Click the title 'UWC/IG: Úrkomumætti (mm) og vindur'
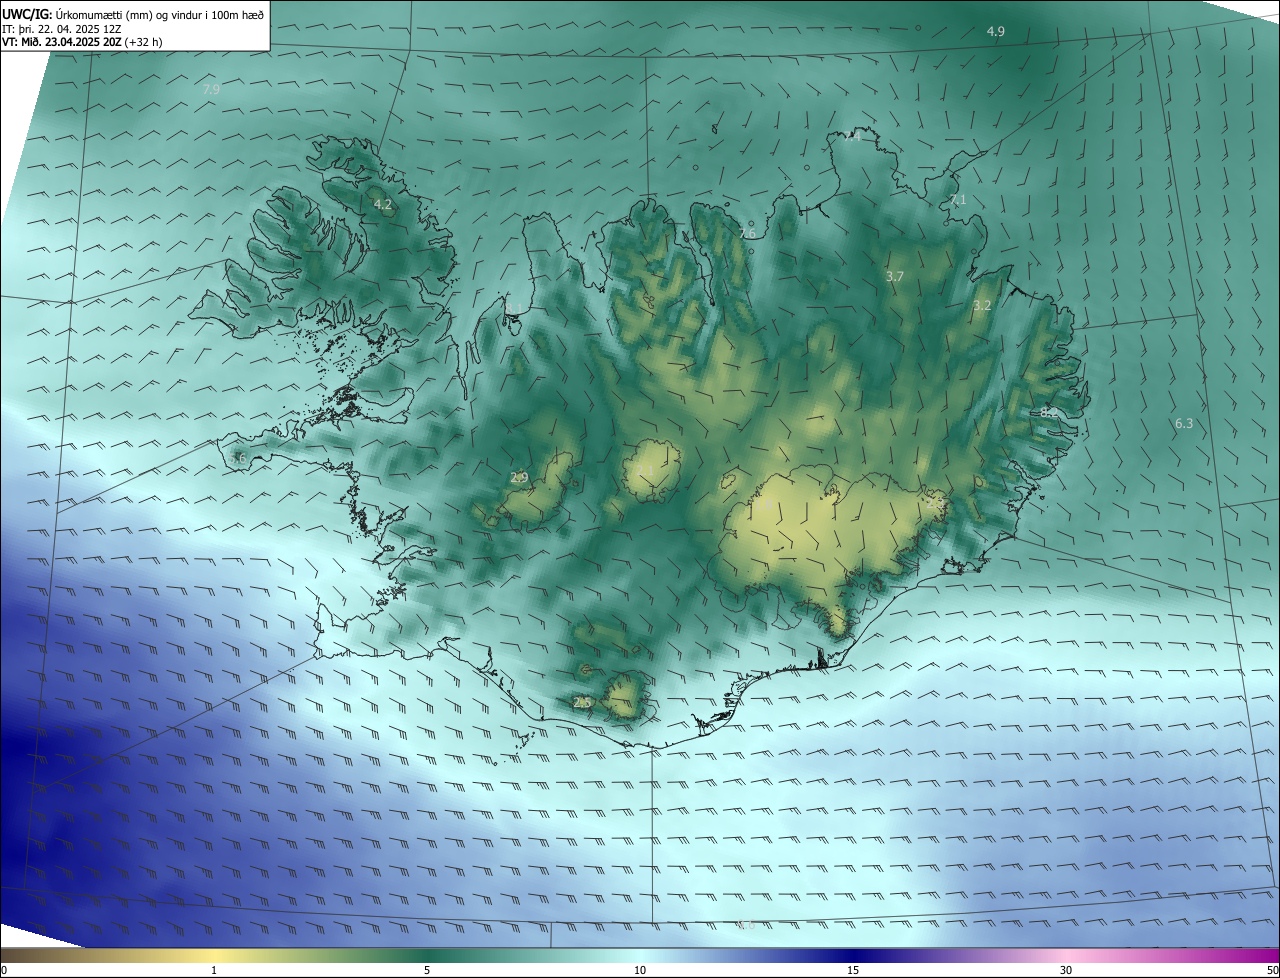Screen dimensions: 1280x978 coord(133,14)
